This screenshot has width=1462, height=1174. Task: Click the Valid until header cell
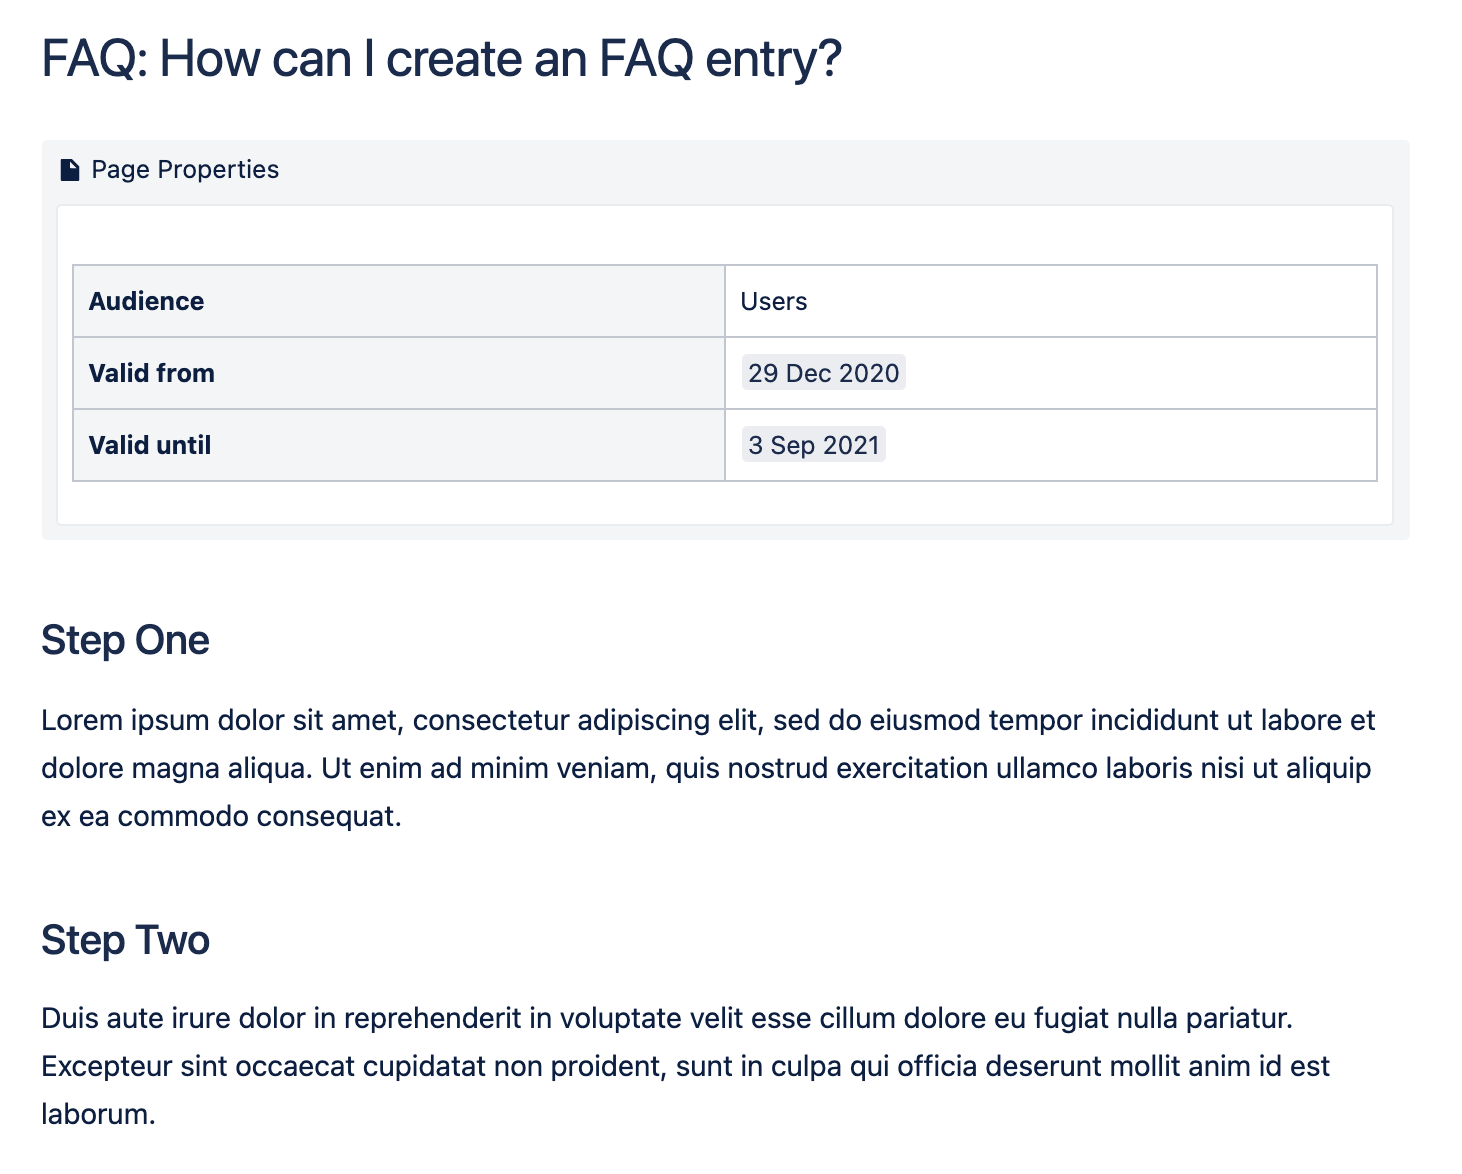click(x=399, y=445)
